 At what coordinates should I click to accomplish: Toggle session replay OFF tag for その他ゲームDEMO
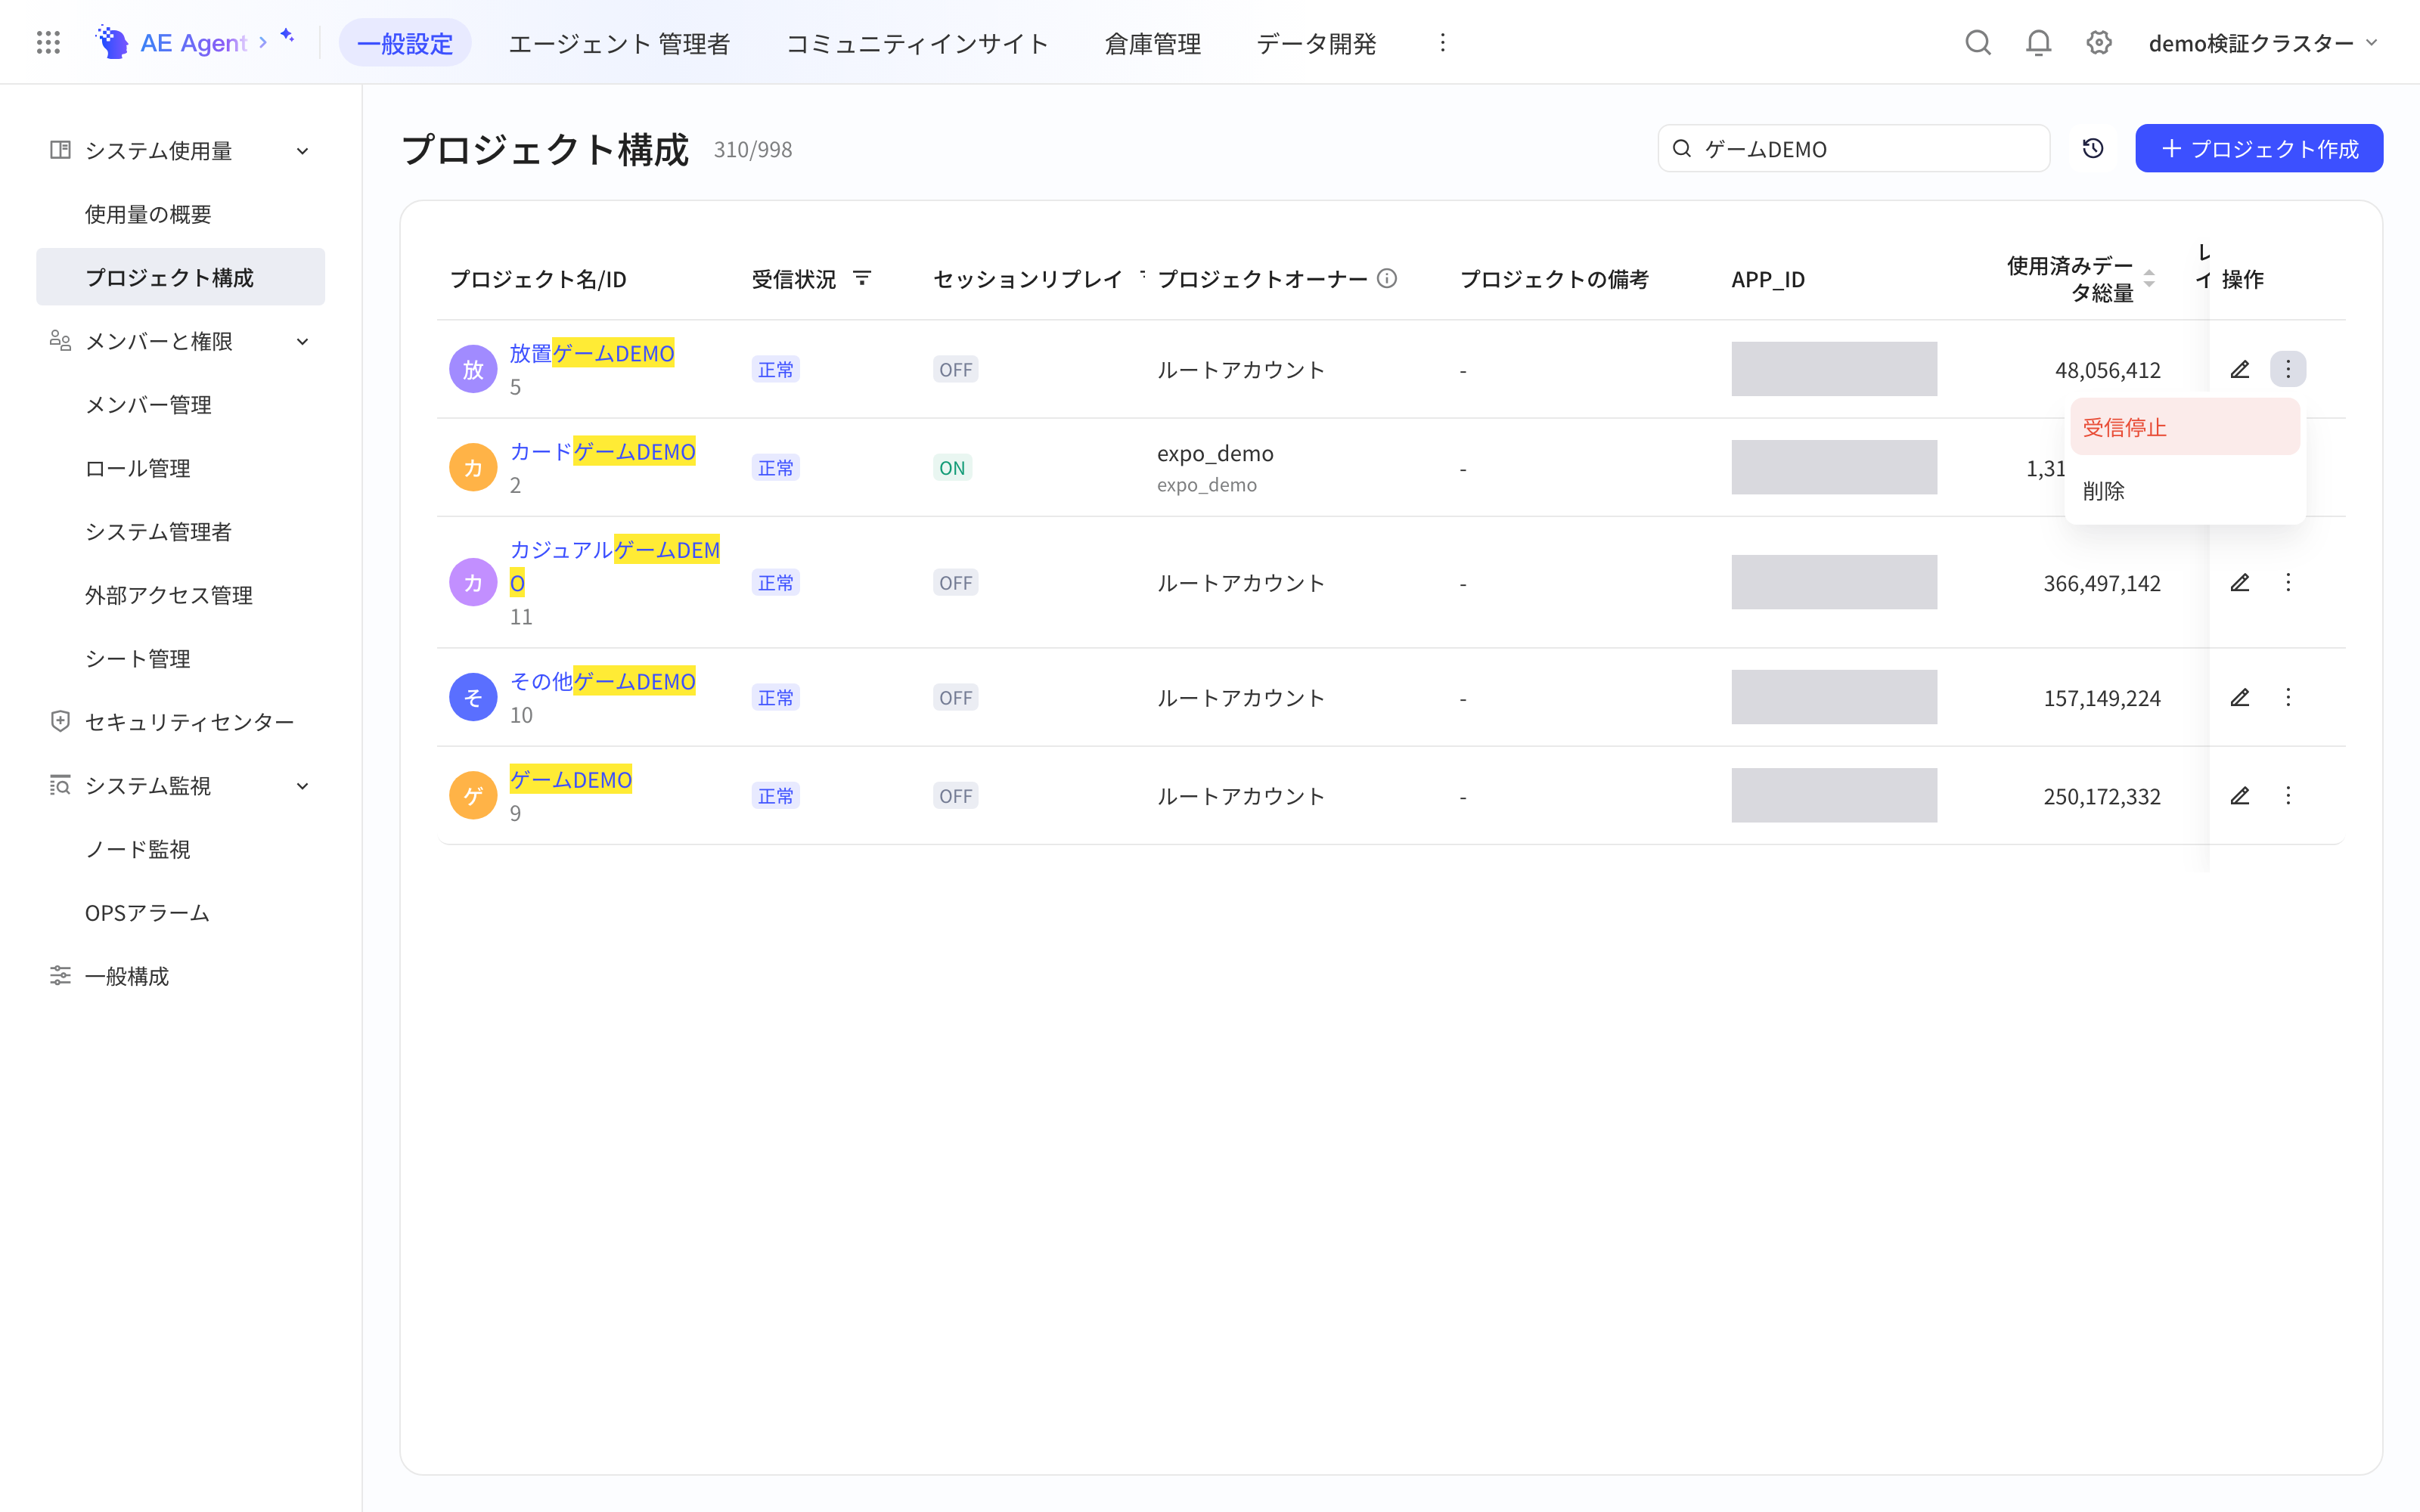point(955,697)
